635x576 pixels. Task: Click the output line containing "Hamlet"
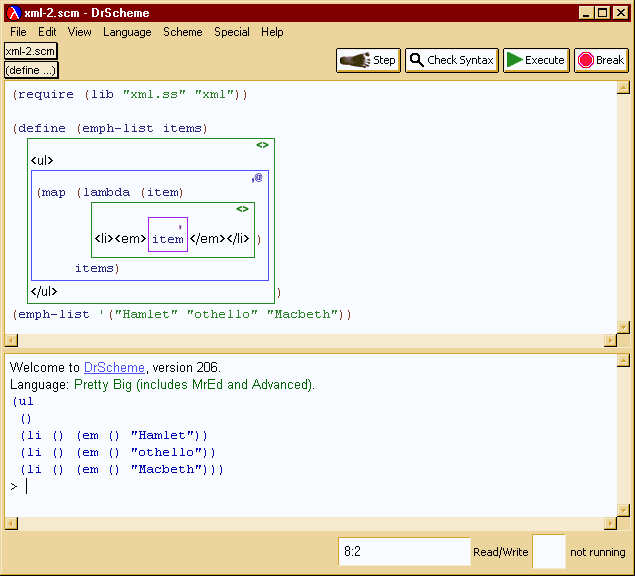(x=114, y=435)
